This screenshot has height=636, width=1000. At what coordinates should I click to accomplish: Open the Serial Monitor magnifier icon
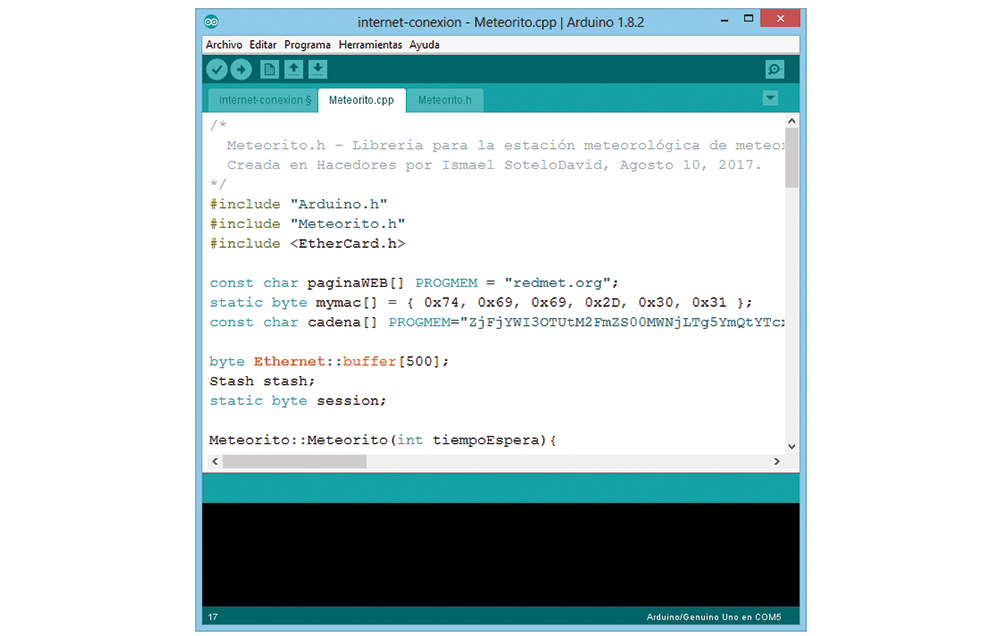click(x=774, y=69)
